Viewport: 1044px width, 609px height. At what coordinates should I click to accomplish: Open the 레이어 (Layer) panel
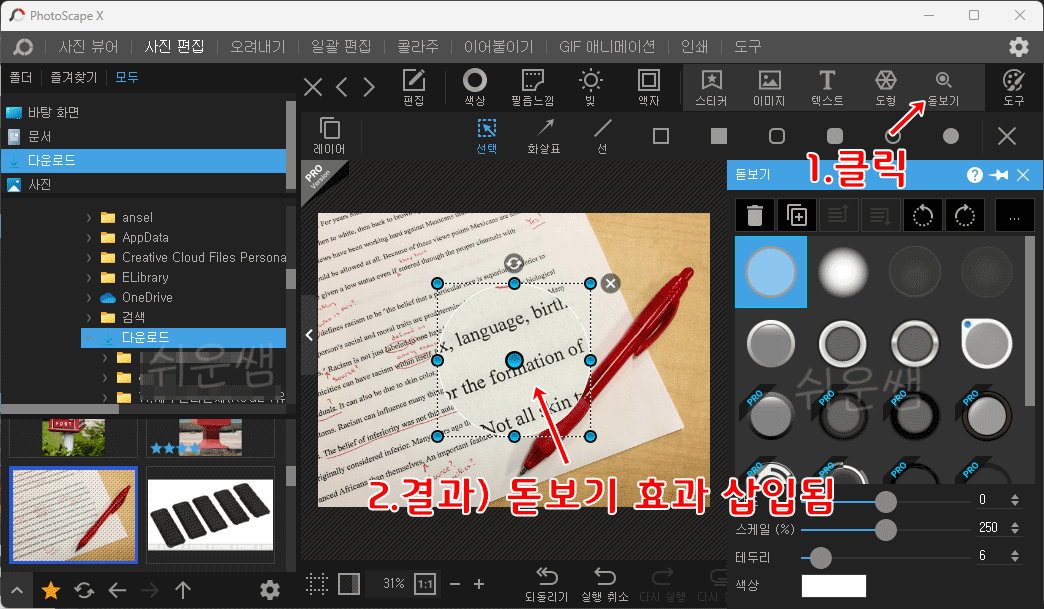click(330, 136)
